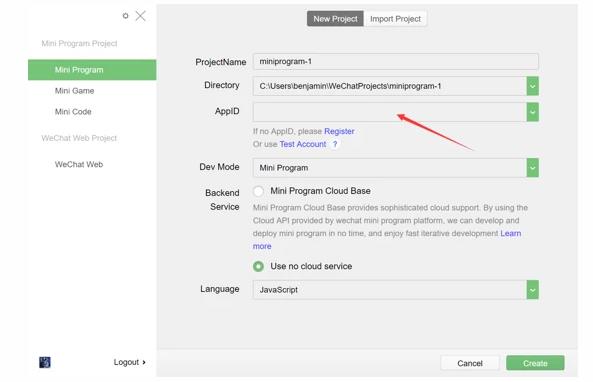
Task: Open the Register link
Action: point(339,131)
